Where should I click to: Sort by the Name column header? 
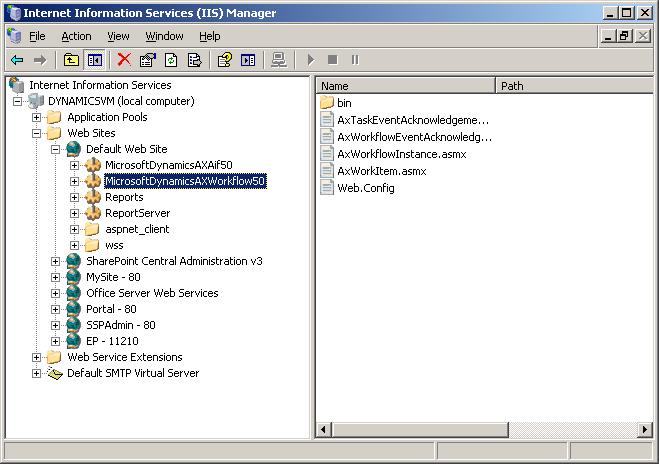(x=406, y=86)
